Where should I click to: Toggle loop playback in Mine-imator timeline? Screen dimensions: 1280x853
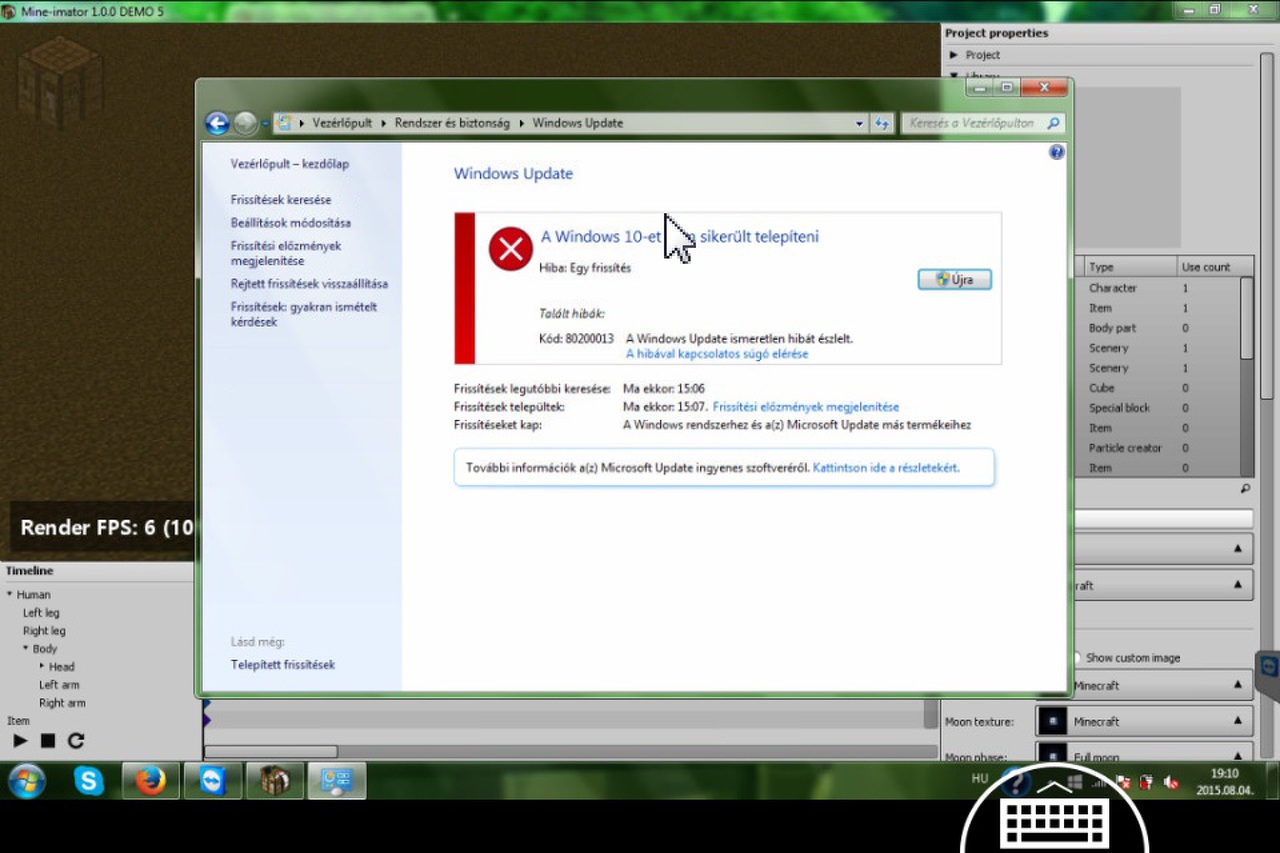click(x=76, y=741)
